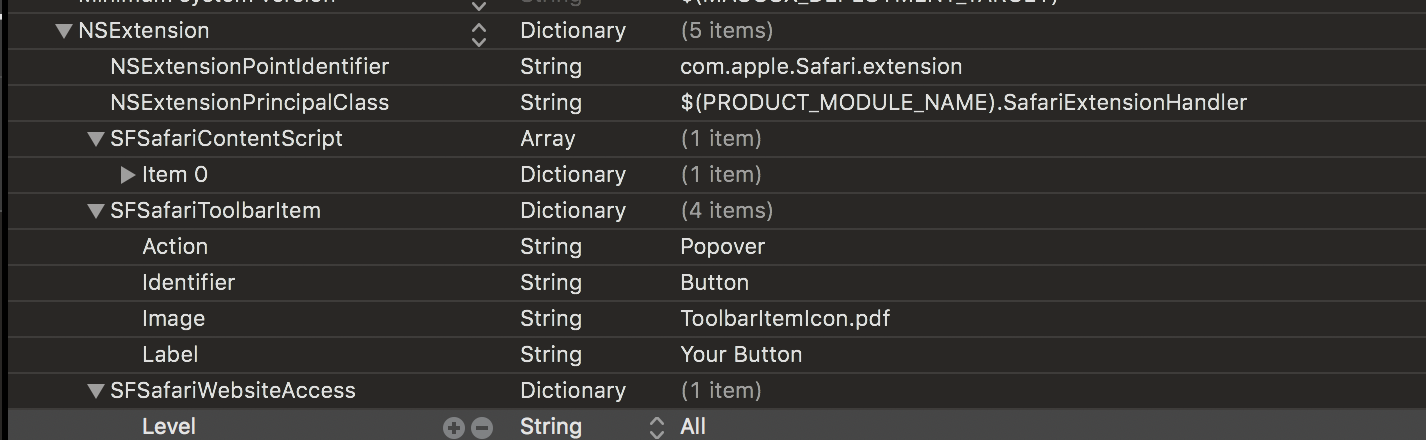This screenshot has width=1426, height=440.
Task: Click the Action key row
Action: pyautogui.click(x=175, y=247)
